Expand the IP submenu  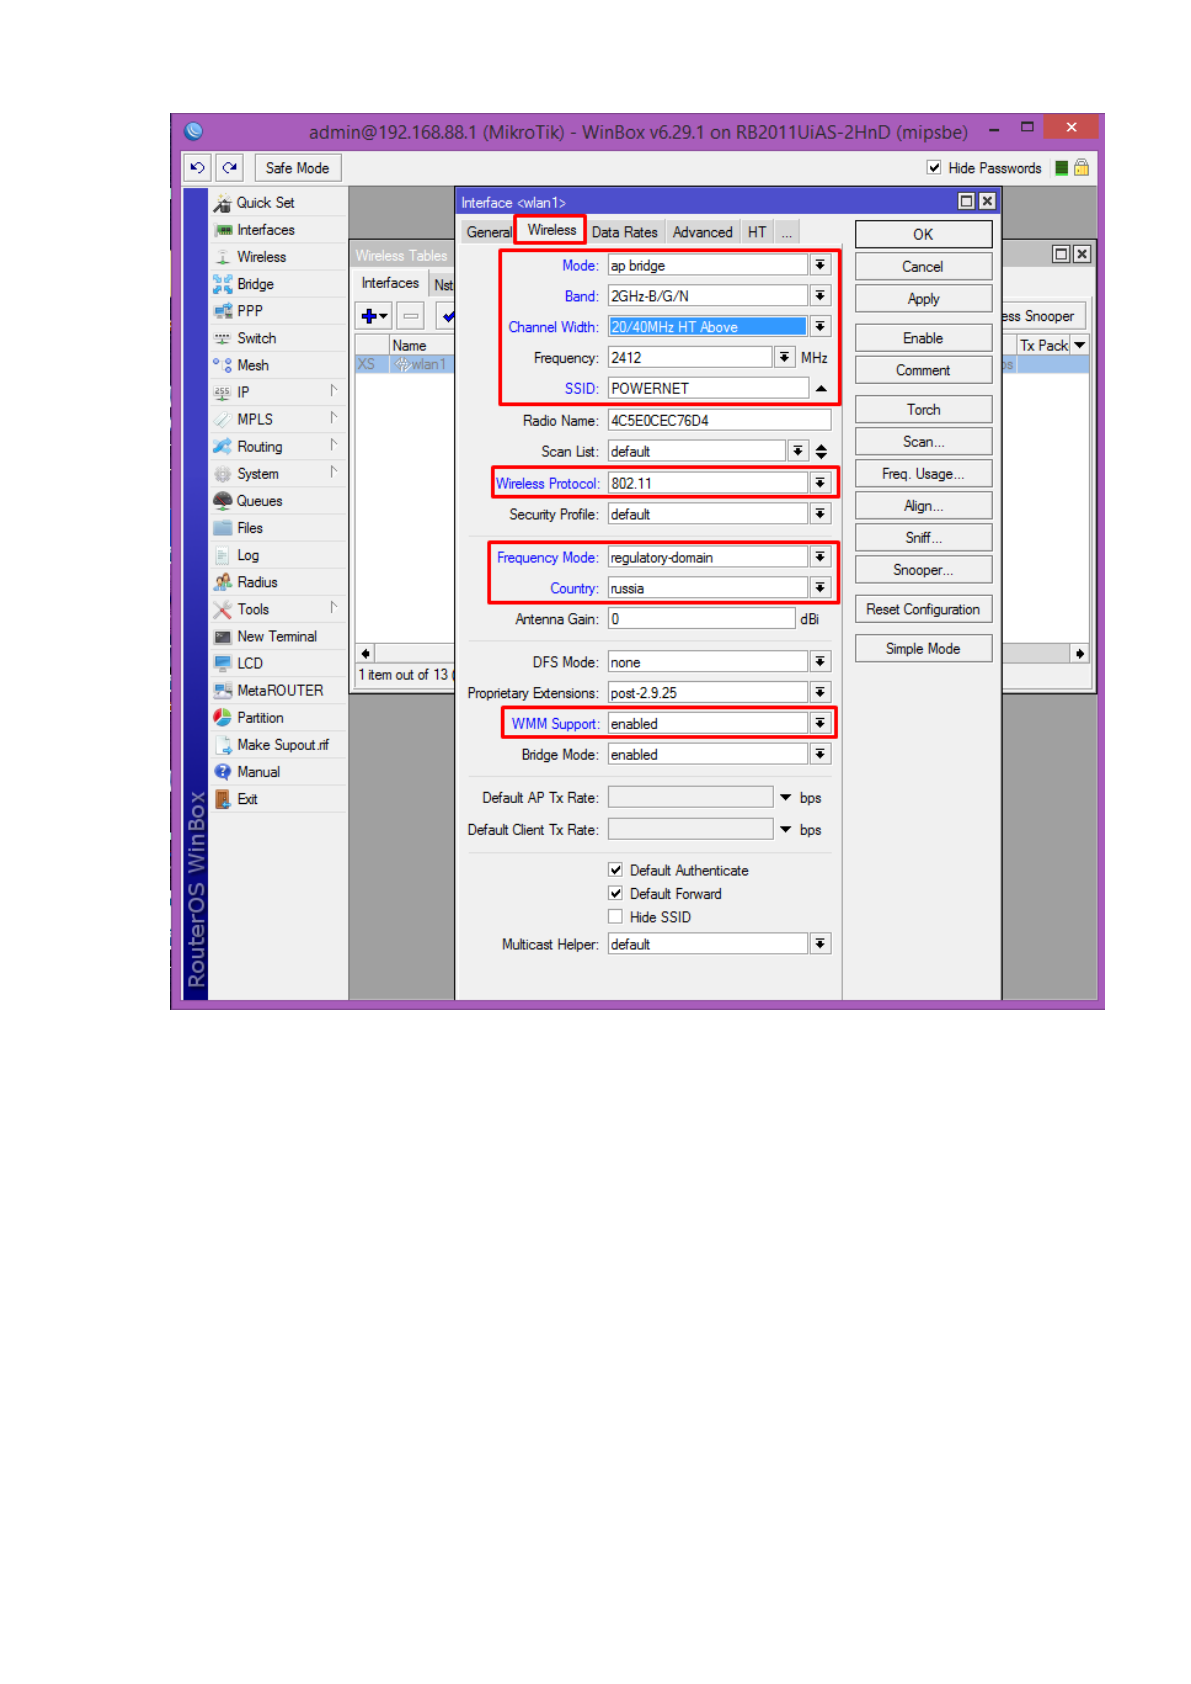(333, 391)
